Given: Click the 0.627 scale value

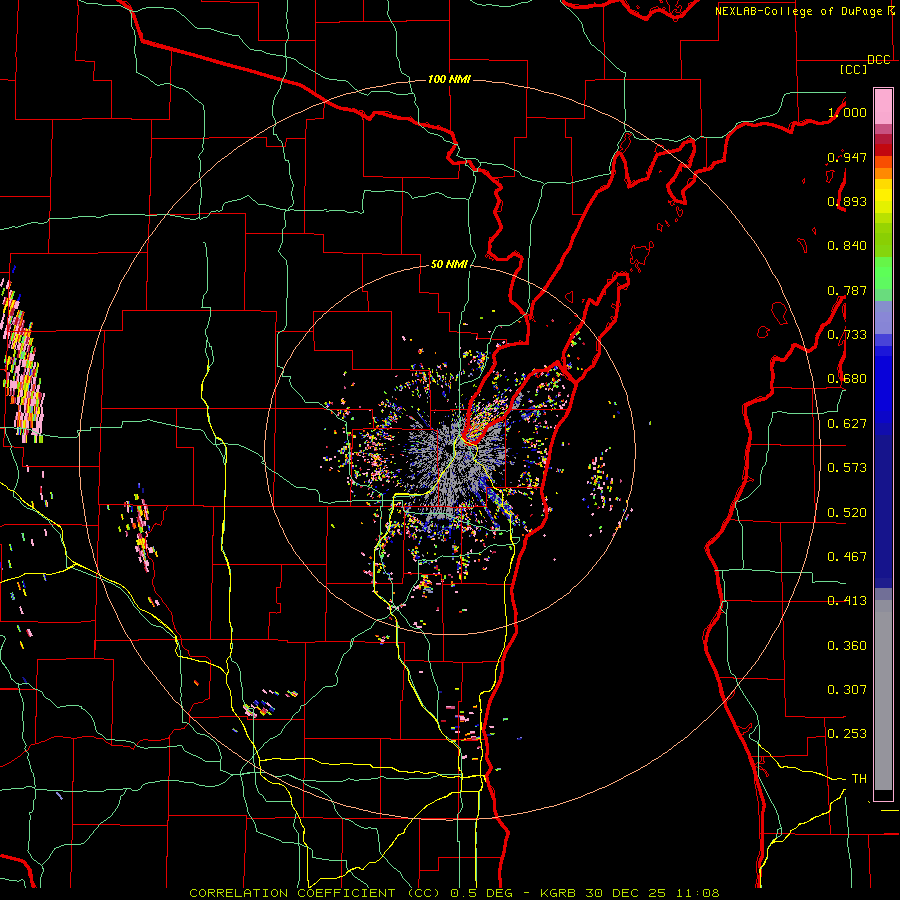Looking at the screenshot, I should coord(847,424).
